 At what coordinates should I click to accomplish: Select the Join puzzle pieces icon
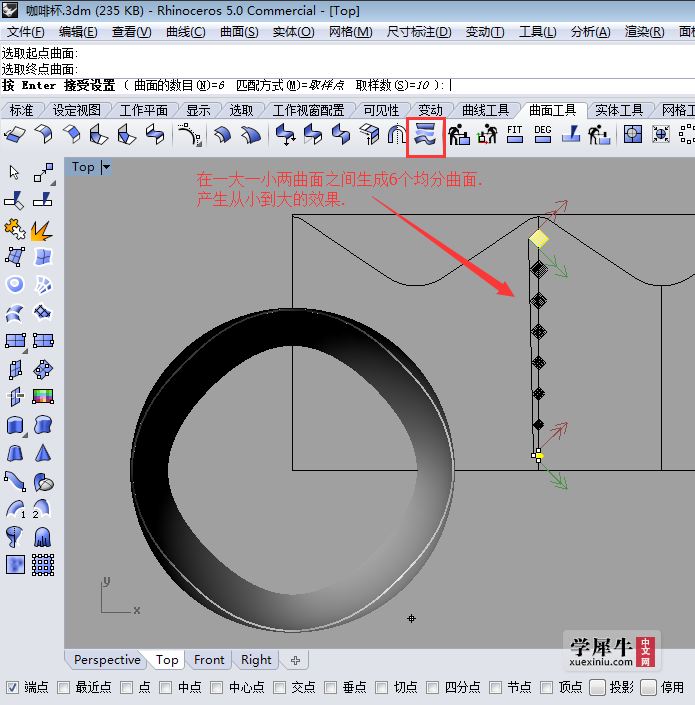click(15, 229)
